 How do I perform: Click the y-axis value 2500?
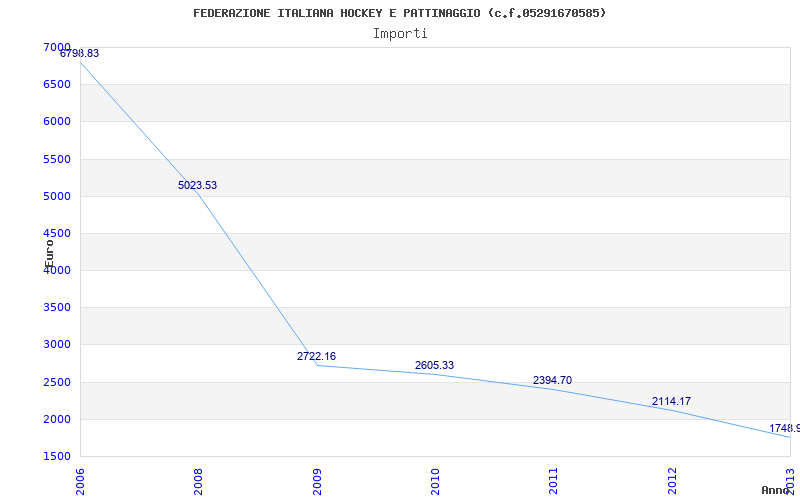coord(57,382)
